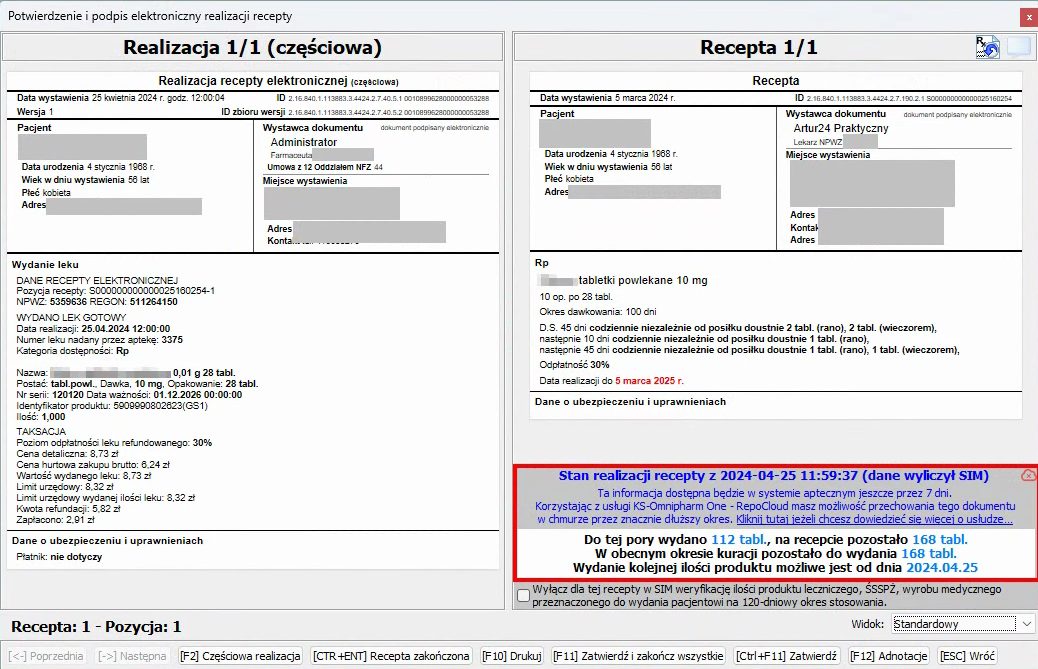Click 'tabletki powlekane 10 mg' text
1038x669 pixels.
tap(643, 280)
